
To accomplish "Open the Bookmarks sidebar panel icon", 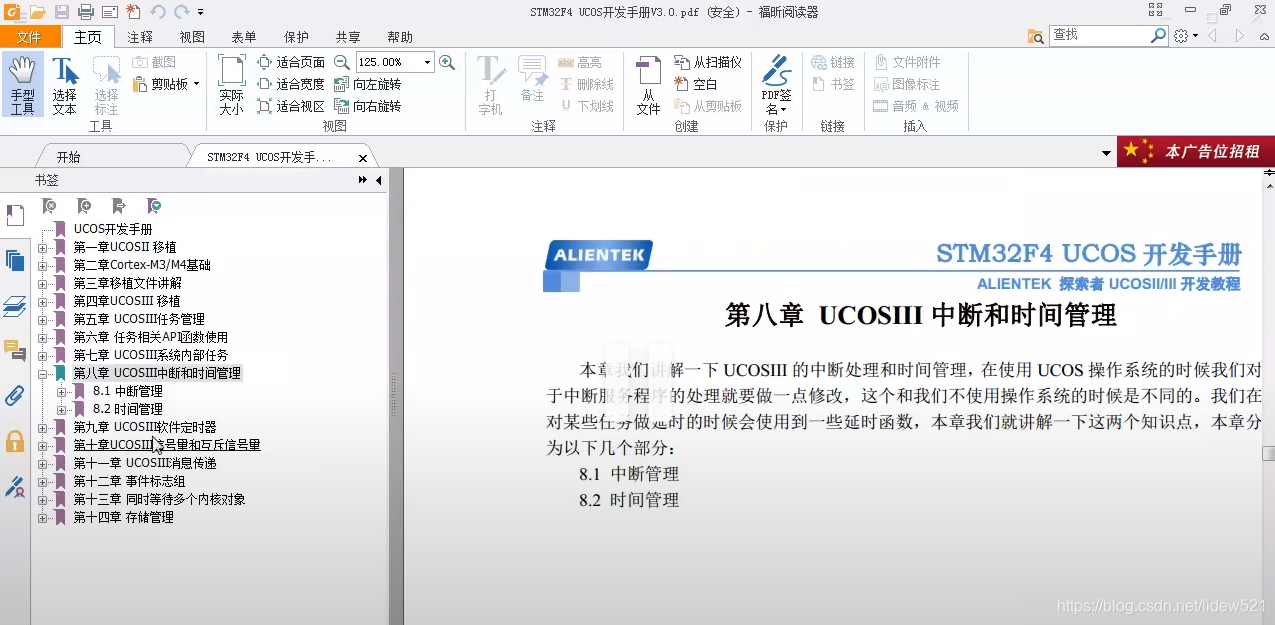I will pyautogui.click(x=15, y=215).
